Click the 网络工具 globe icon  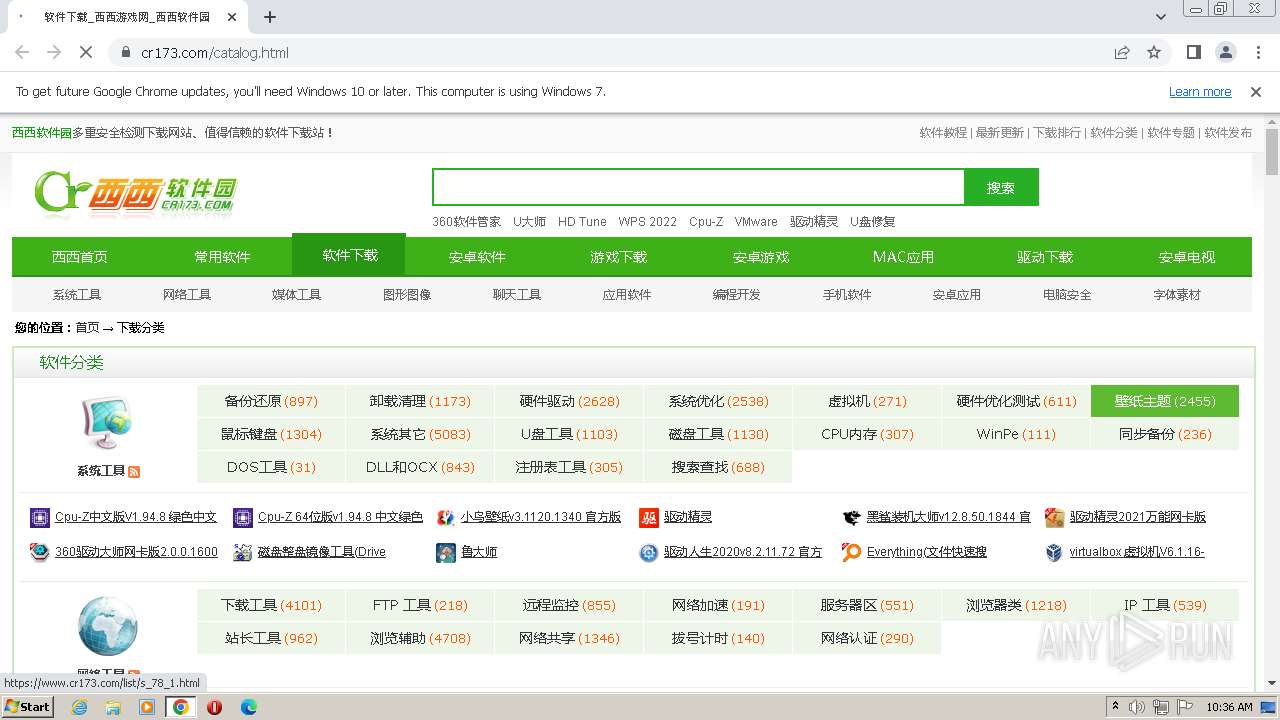pyautogui.click(x=107, y=626)
